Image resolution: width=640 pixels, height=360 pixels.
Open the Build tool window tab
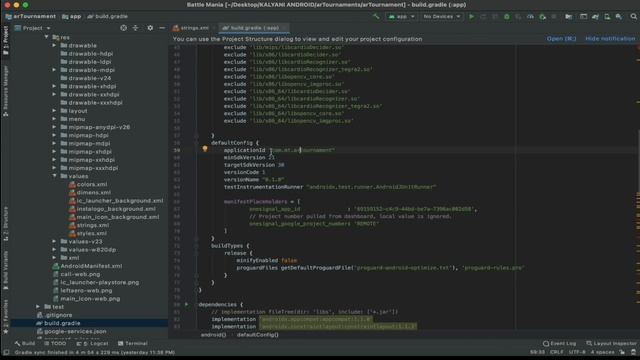pos(25,344)
